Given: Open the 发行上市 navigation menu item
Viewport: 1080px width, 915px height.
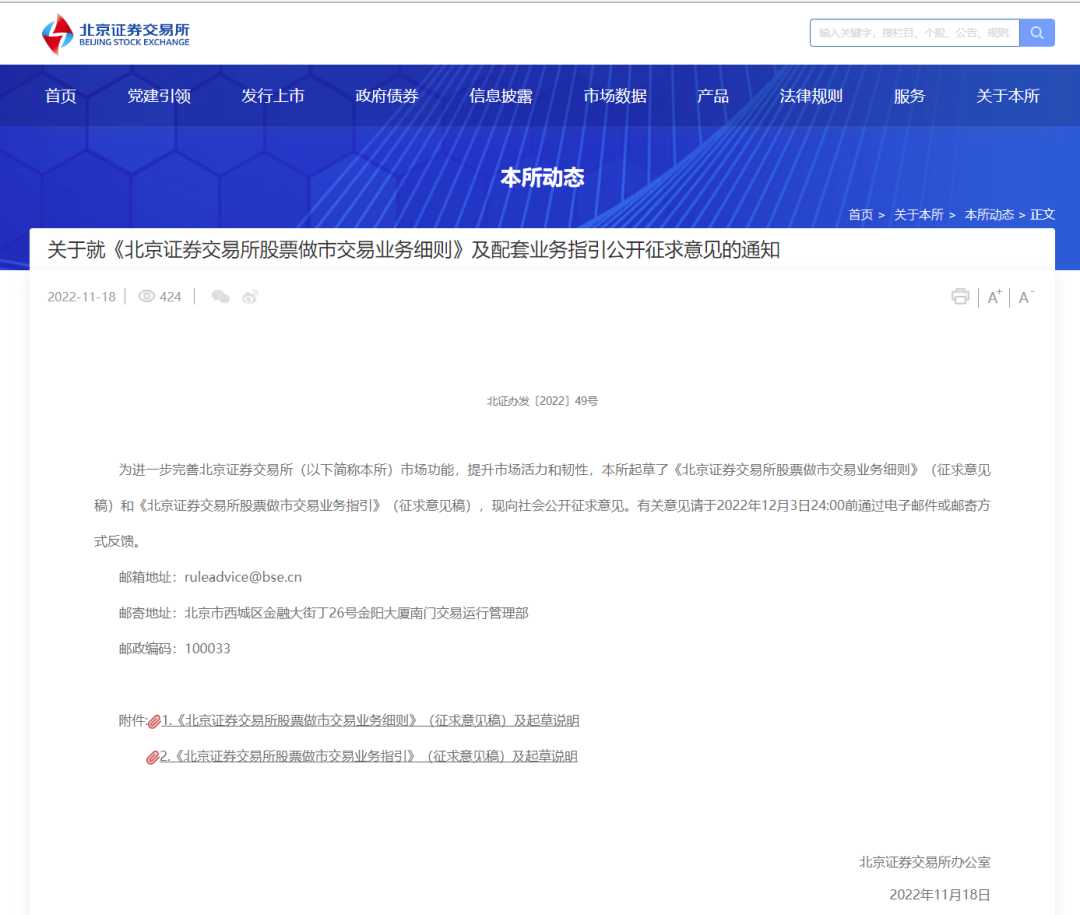Looking at the screenshot, I should pos(273,96).
